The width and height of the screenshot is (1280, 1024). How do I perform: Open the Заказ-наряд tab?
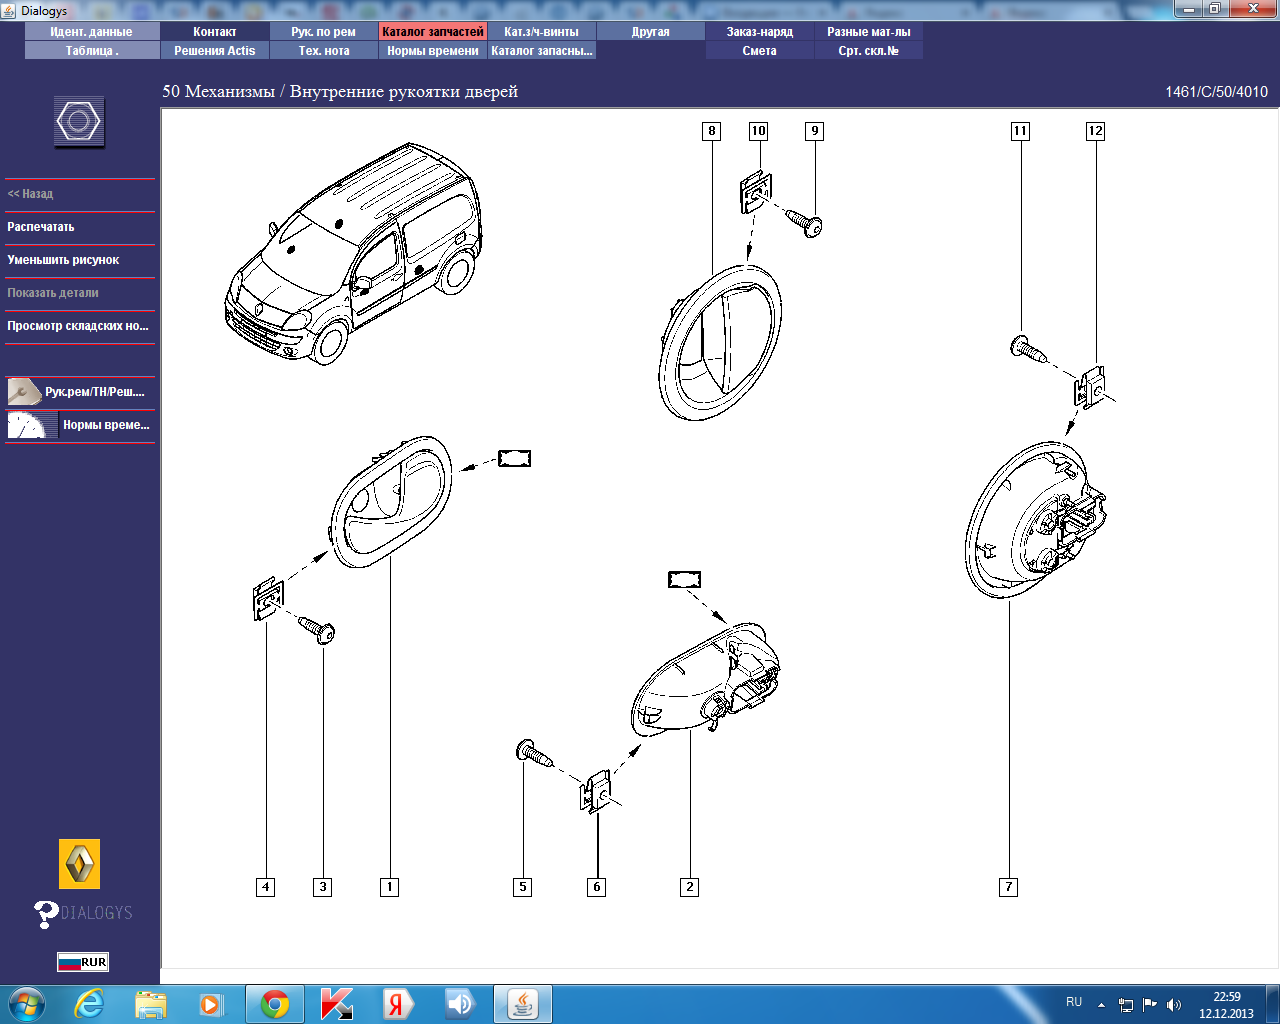[x=760, y=32]
